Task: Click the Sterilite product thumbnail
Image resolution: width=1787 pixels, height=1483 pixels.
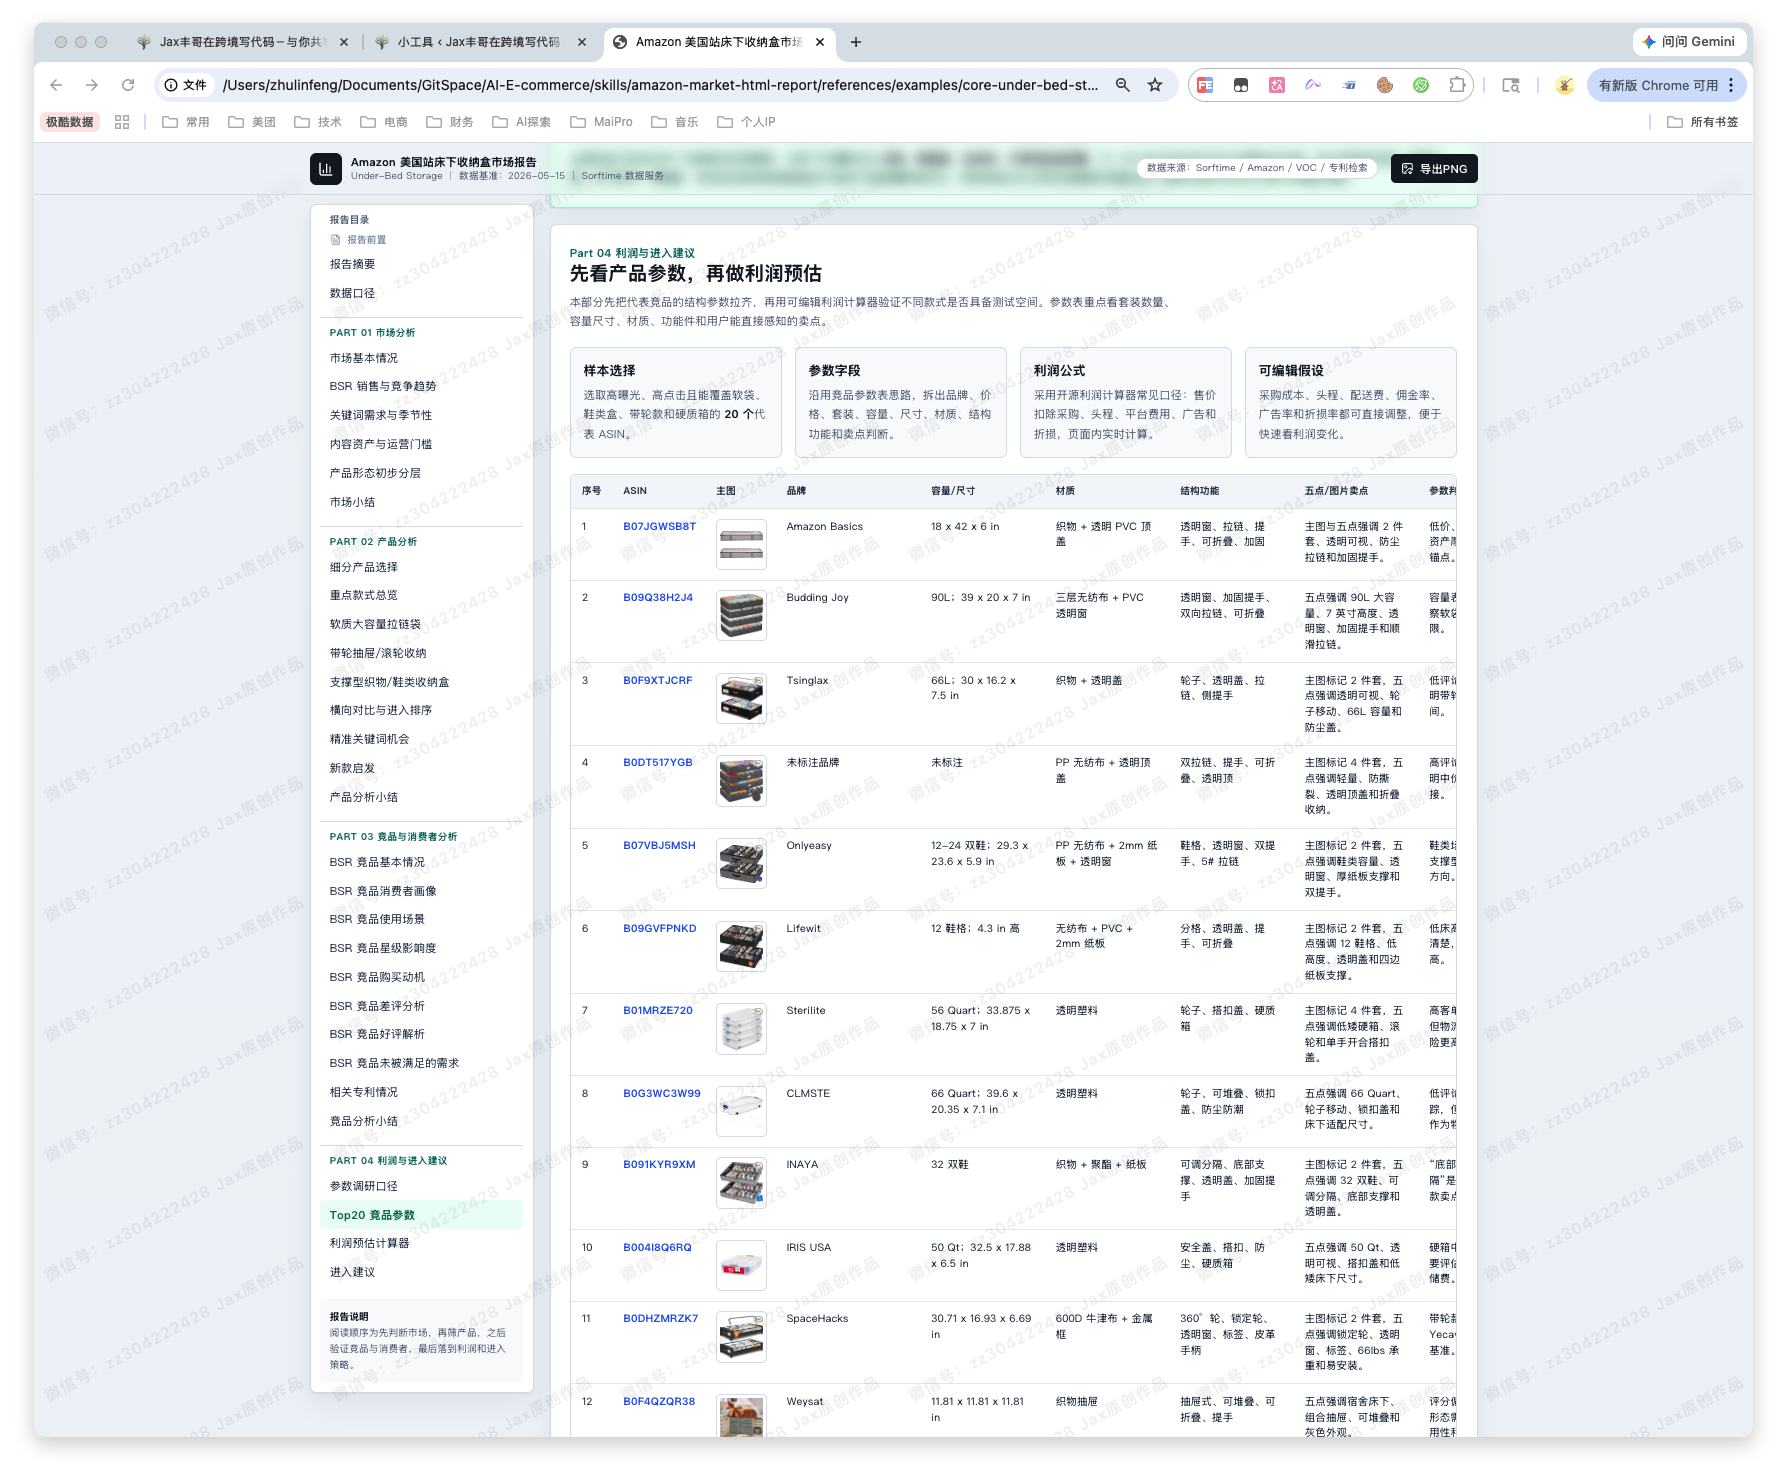Action: [741, 1029]
